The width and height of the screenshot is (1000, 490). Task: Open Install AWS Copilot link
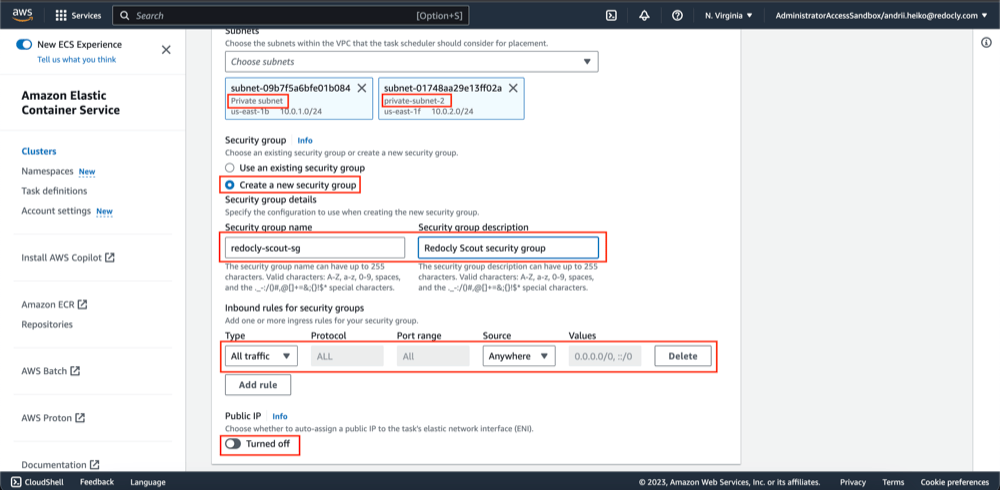[x=61, y=258]
